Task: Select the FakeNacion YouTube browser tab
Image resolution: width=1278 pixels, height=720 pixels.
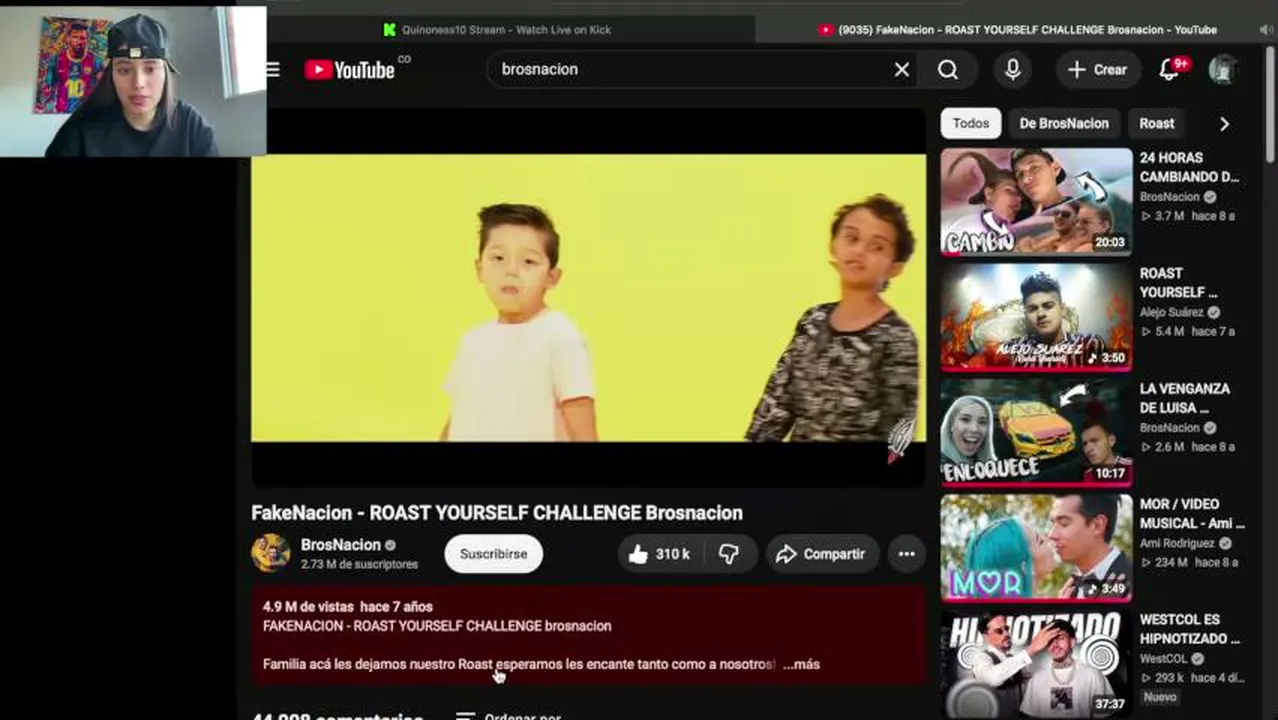Action: tap(1017, 30)
